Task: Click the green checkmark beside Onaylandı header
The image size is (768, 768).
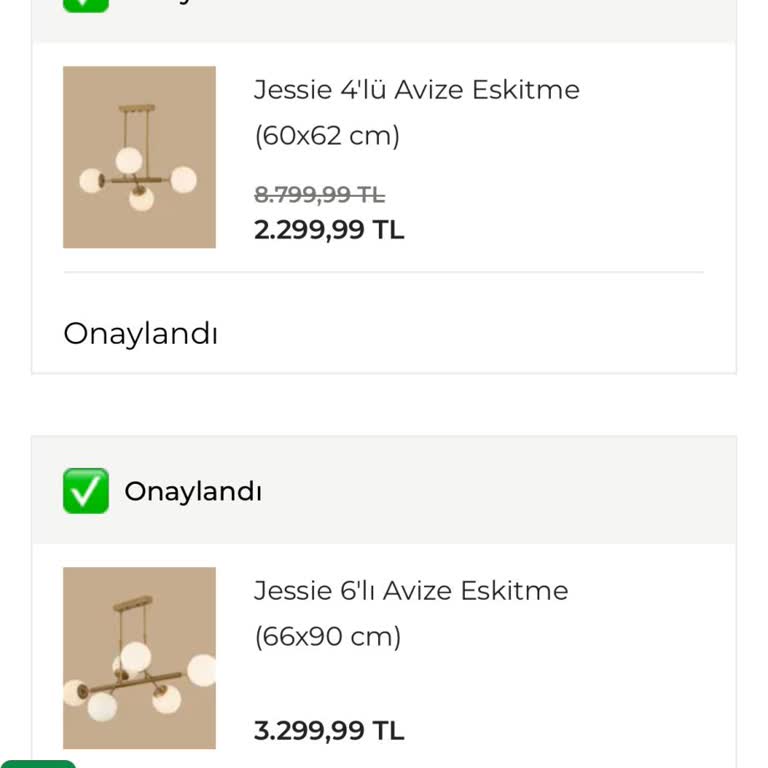Action: 86,491
